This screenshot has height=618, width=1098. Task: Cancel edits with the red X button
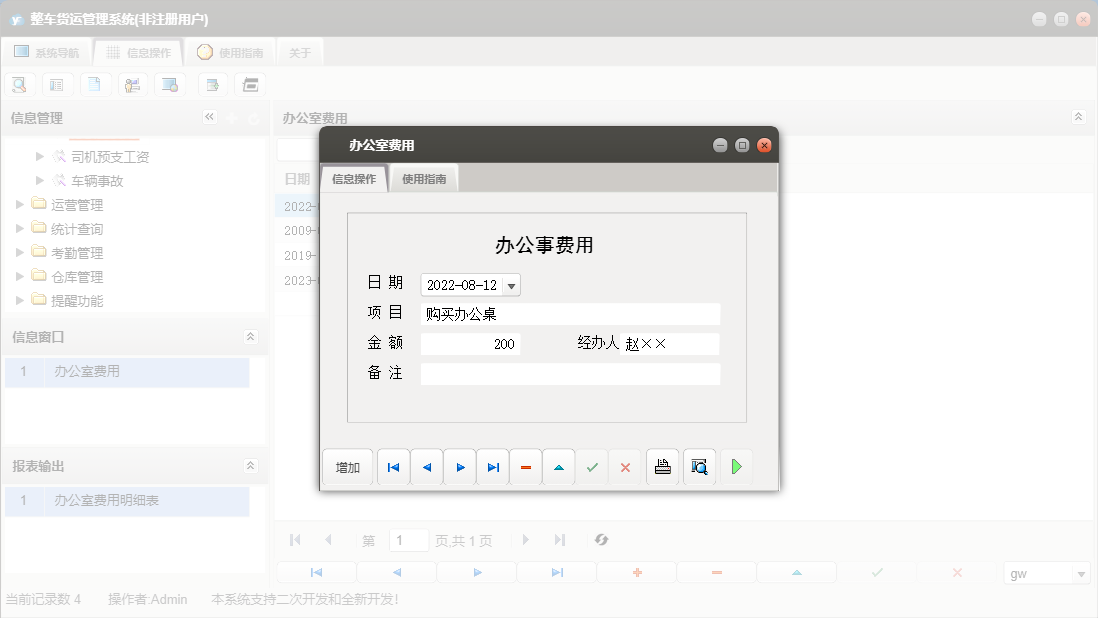(625, 466)
